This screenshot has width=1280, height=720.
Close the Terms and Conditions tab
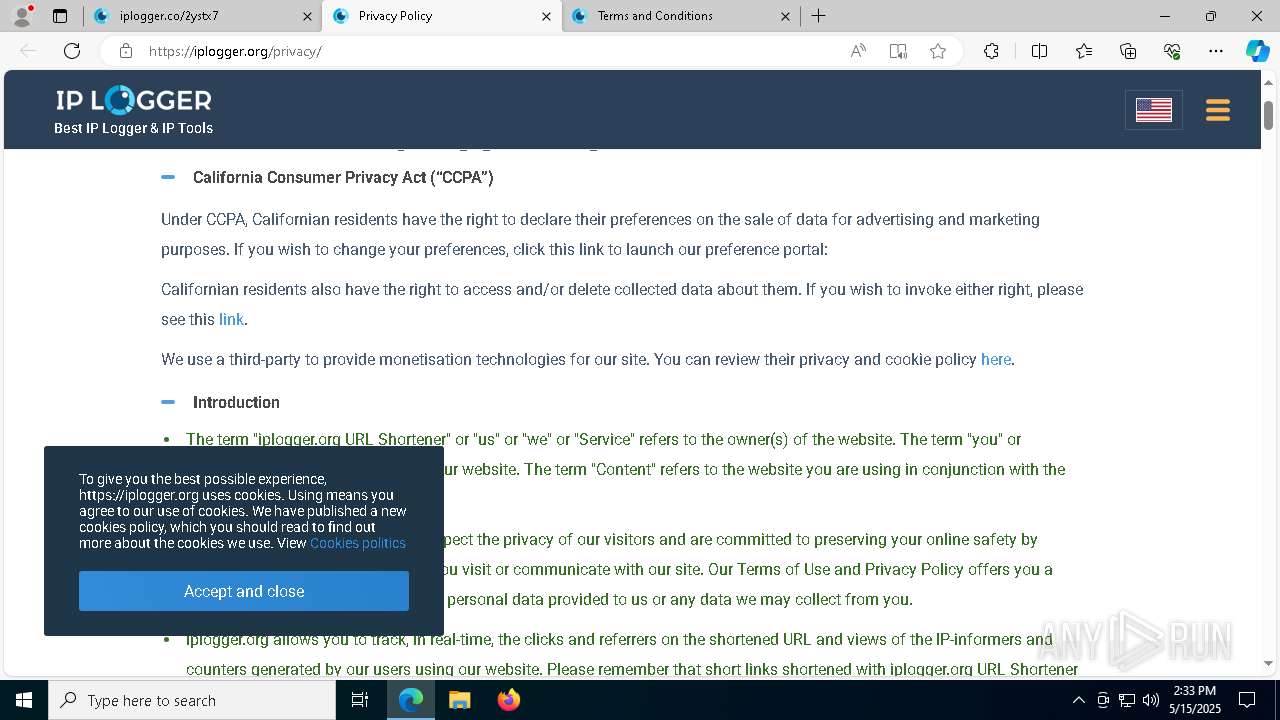point(785,16)
